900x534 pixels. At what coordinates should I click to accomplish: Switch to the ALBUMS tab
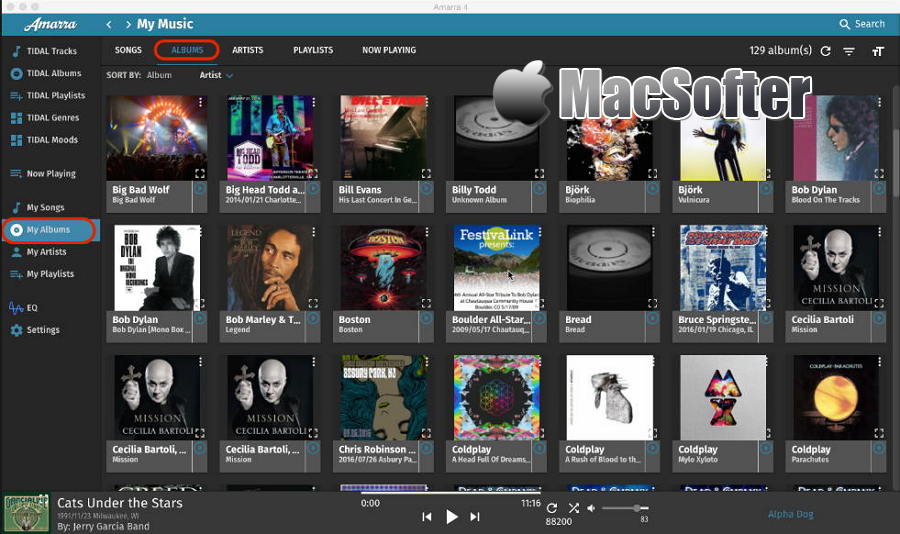[x=187, y=50]
